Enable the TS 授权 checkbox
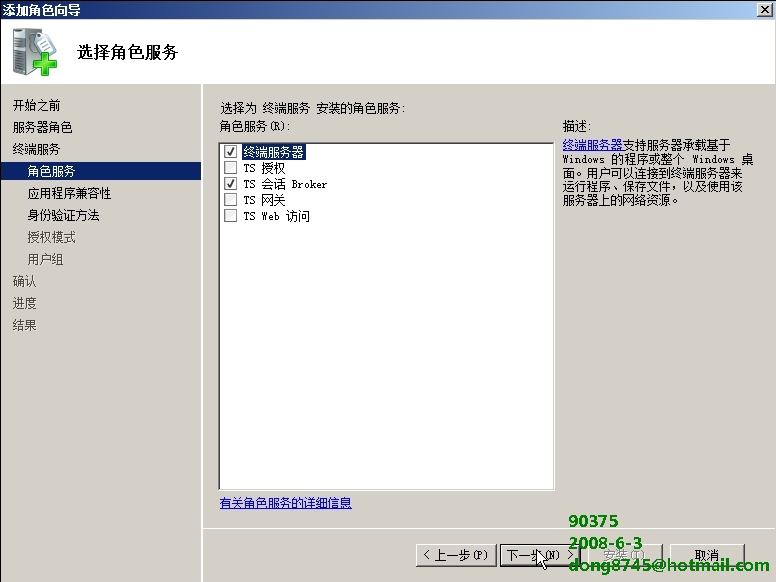 tap(230, 168)
